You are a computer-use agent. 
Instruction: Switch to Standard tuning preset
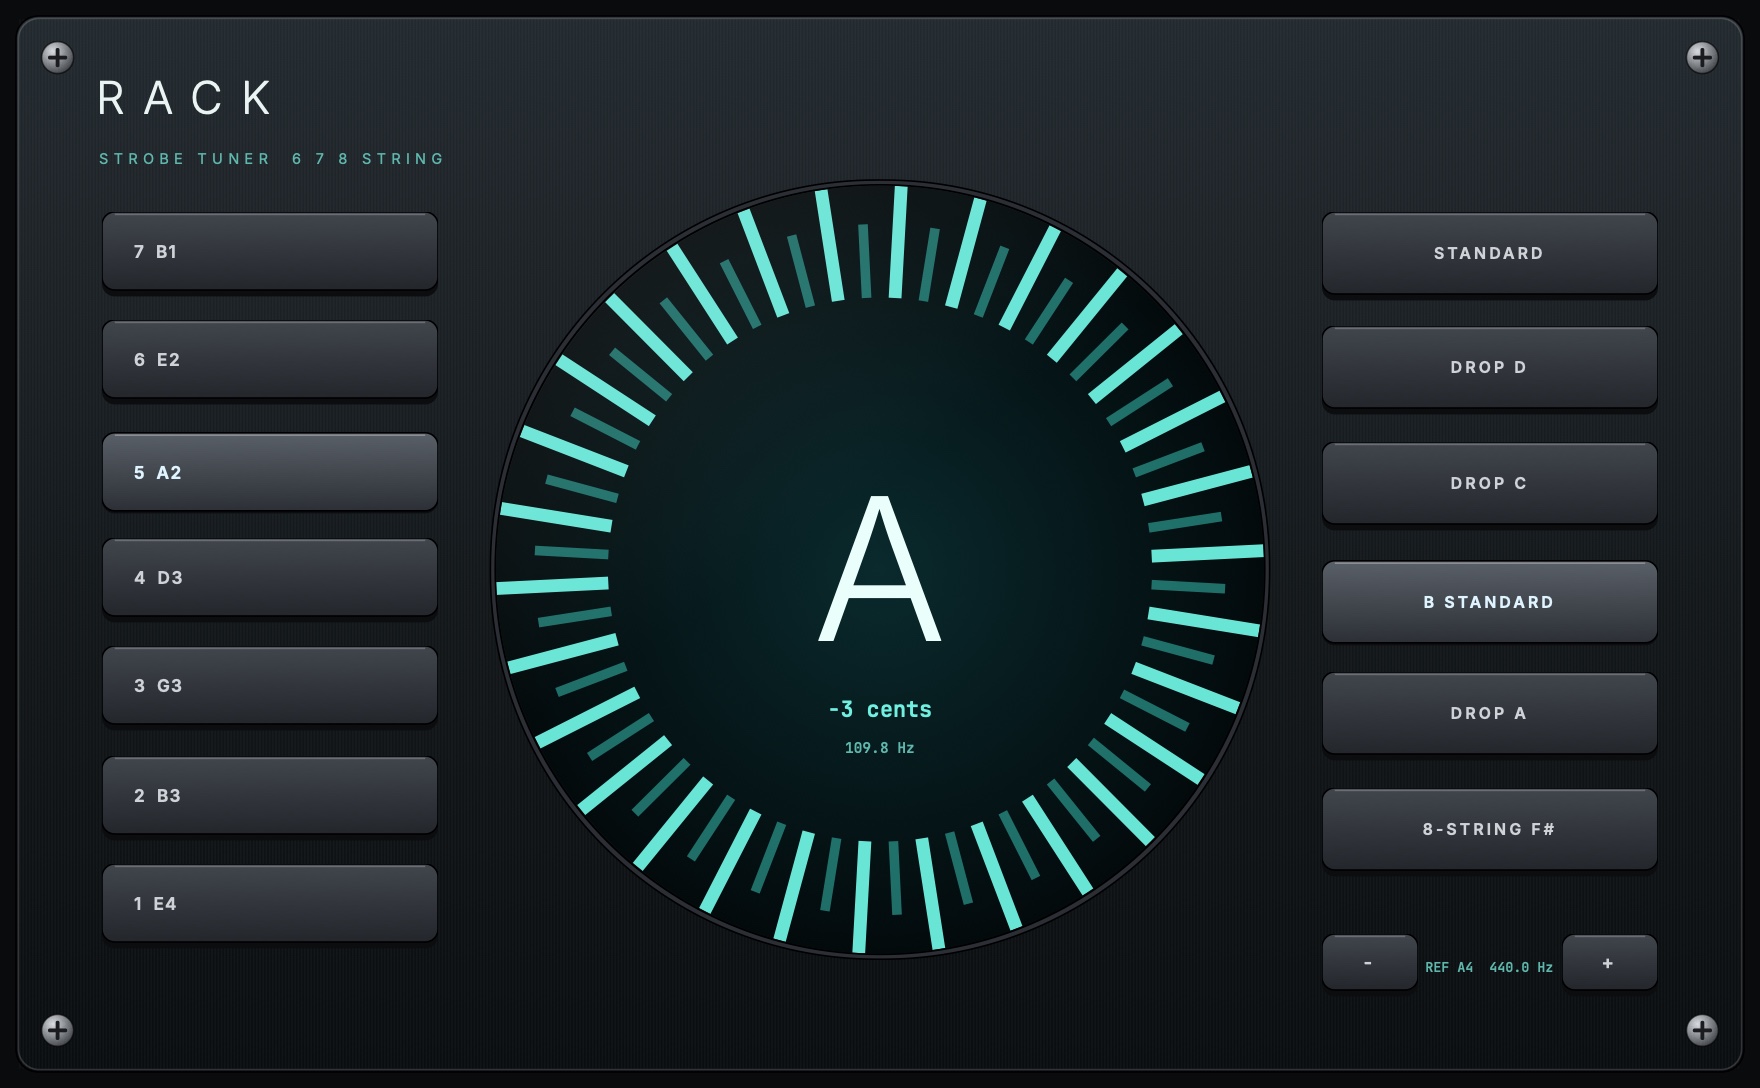1489,253
